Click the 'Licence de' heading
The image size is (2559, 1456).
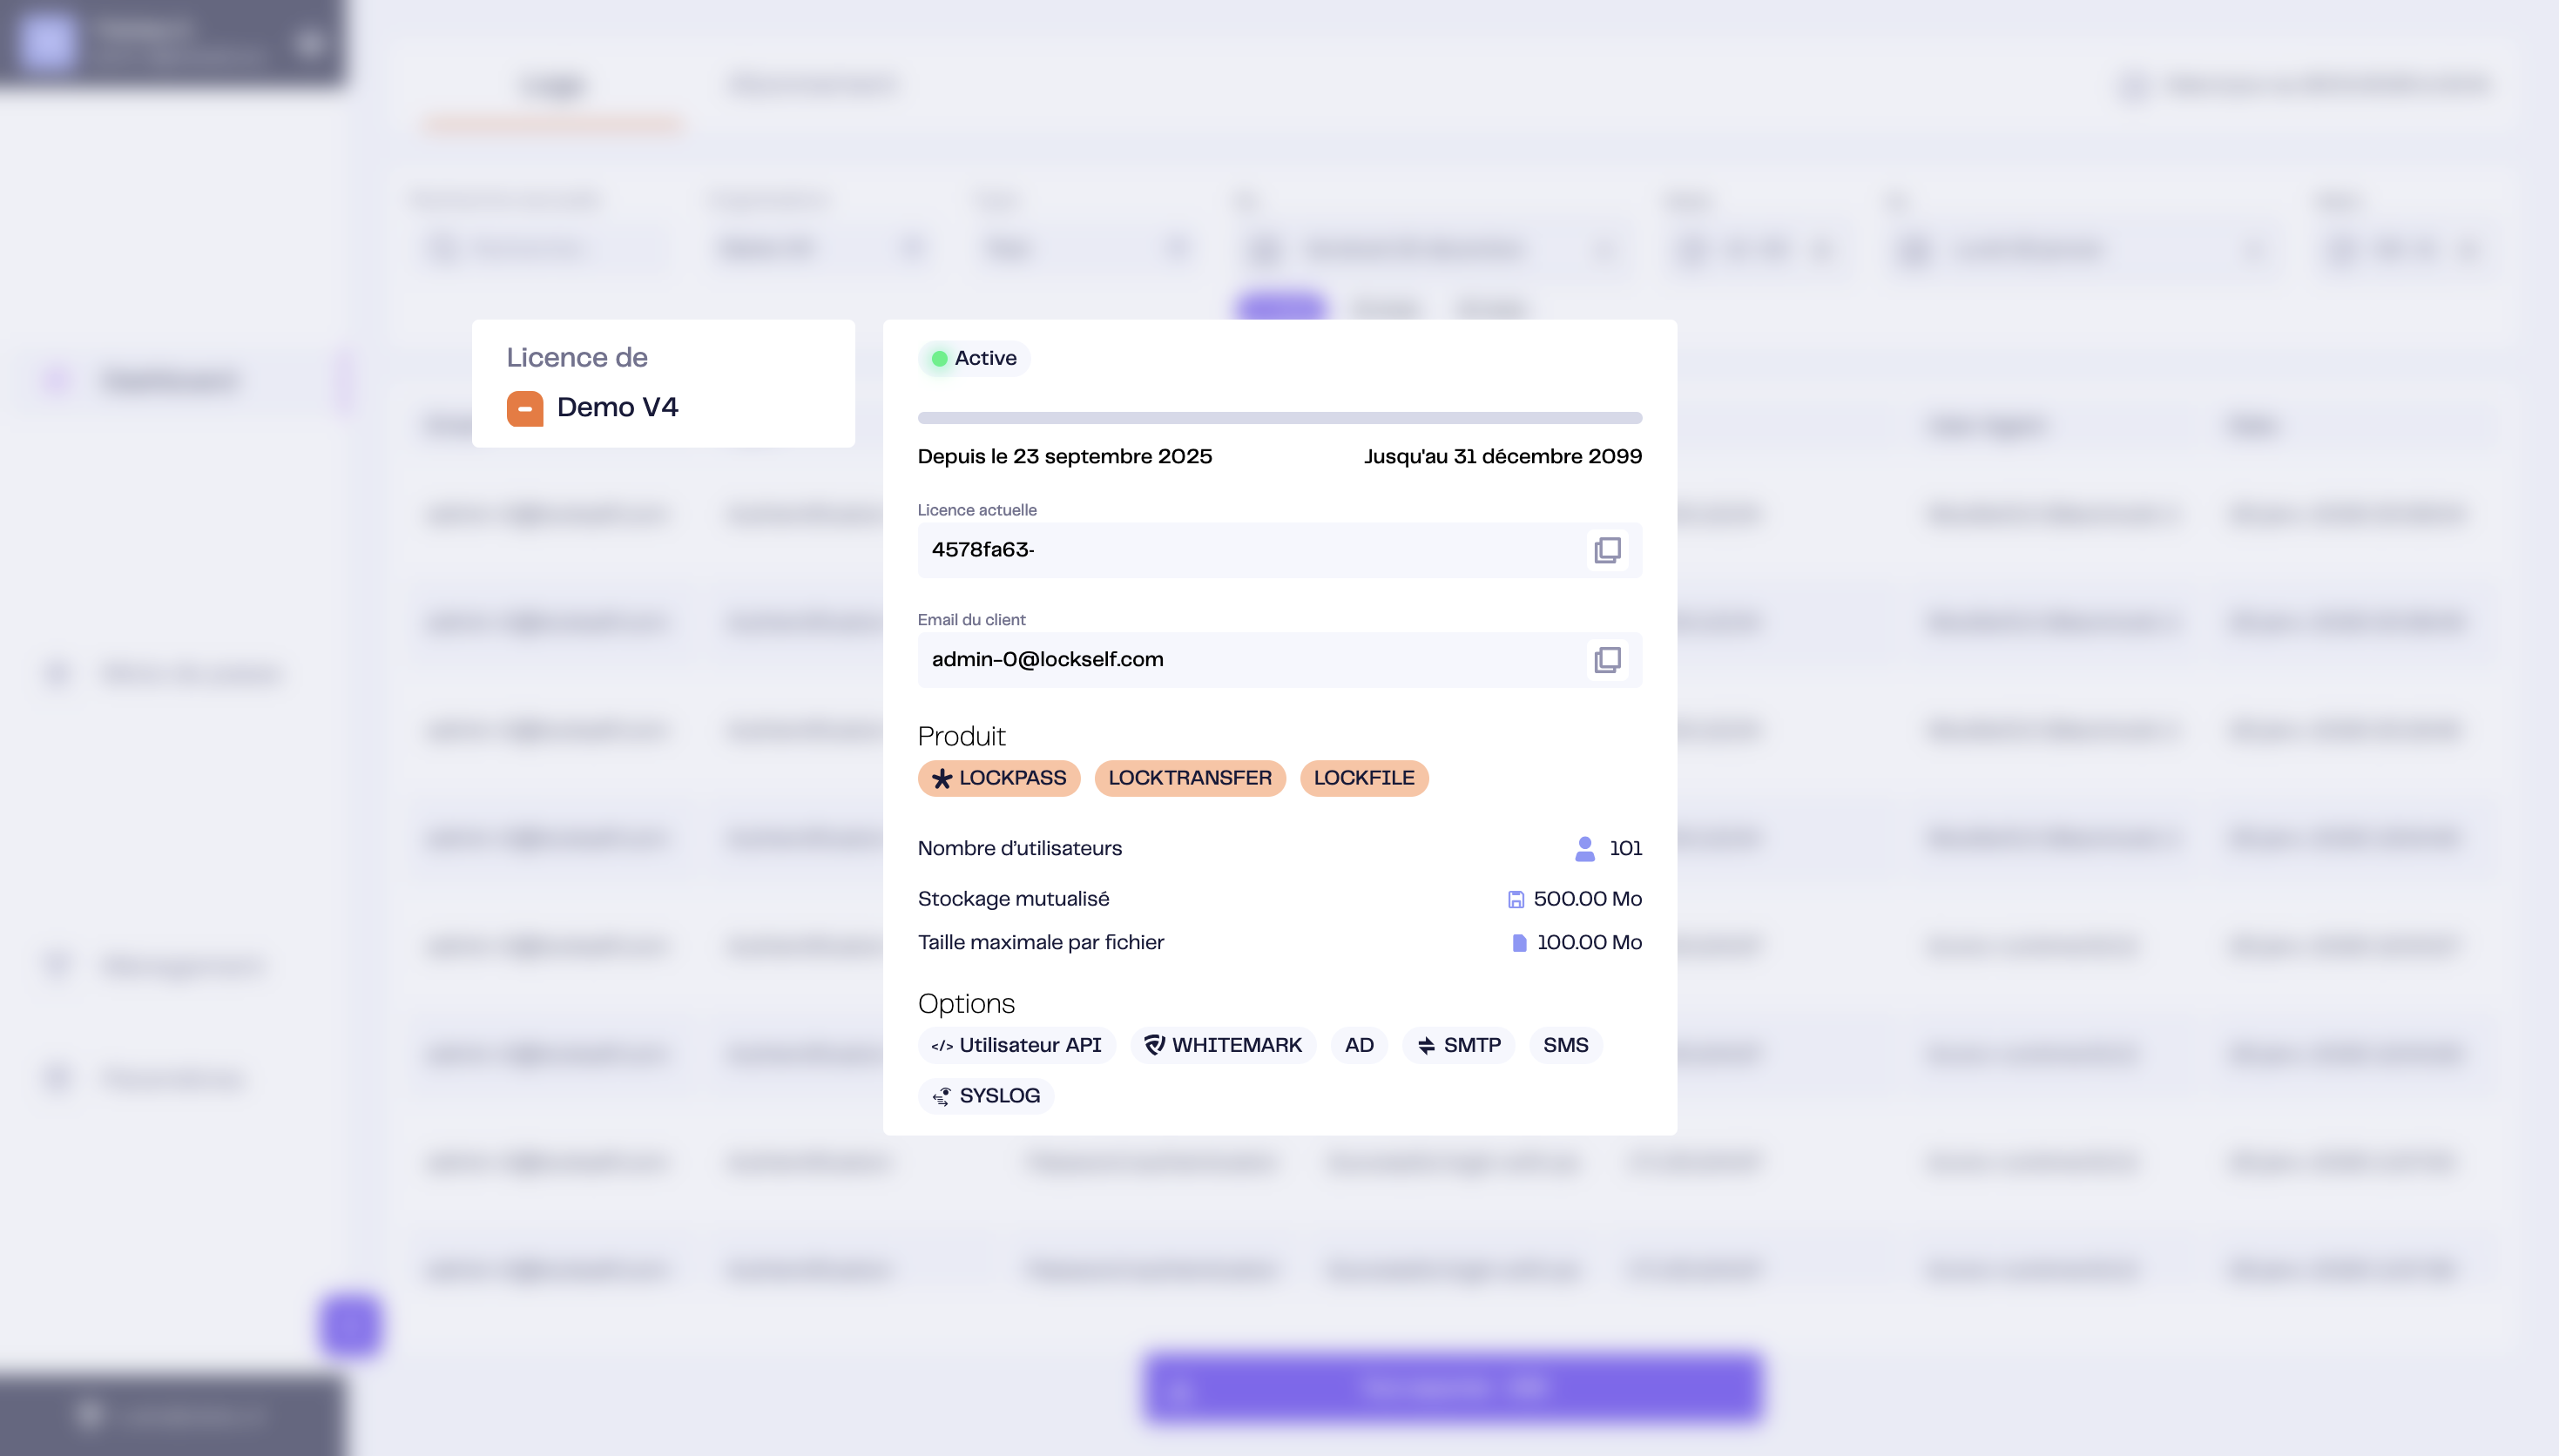(577, 357)
